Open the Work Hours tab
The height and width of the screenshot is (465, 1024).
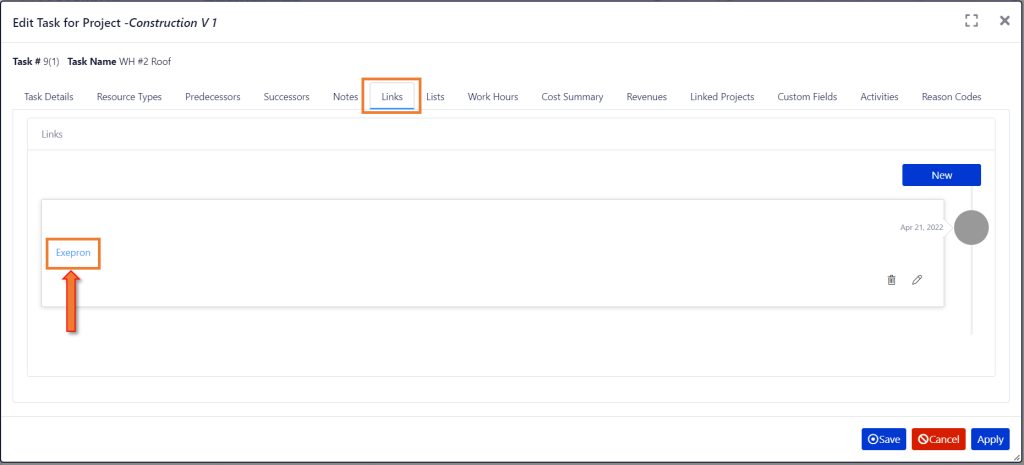[493, 97]
